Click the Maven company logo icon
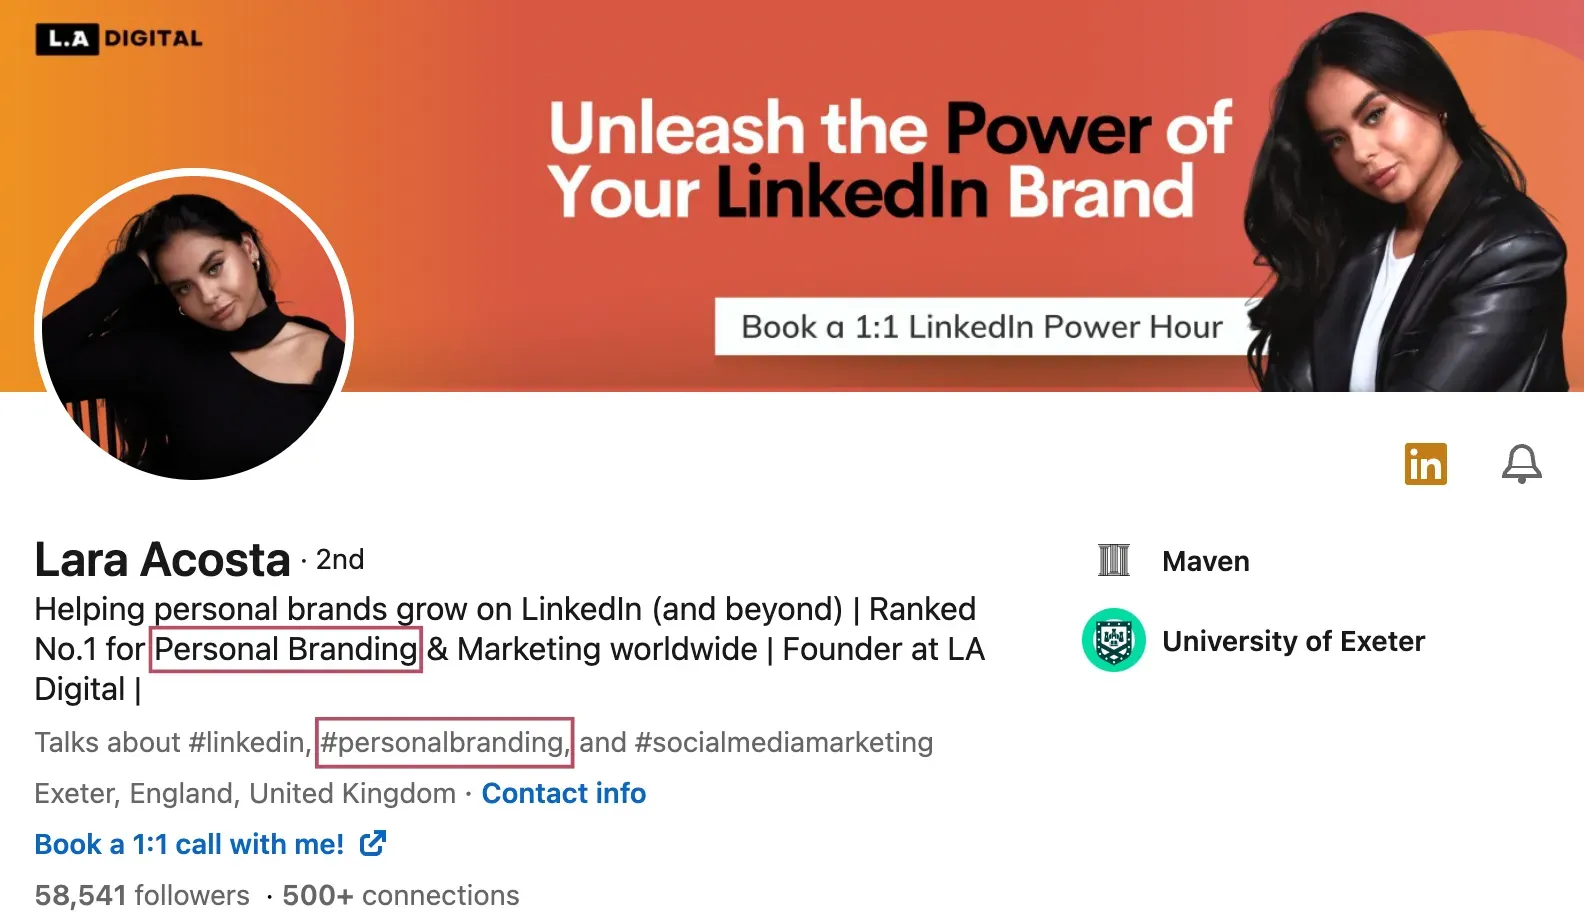This screenshot has width=1584, height=922. click(1113, 561)
